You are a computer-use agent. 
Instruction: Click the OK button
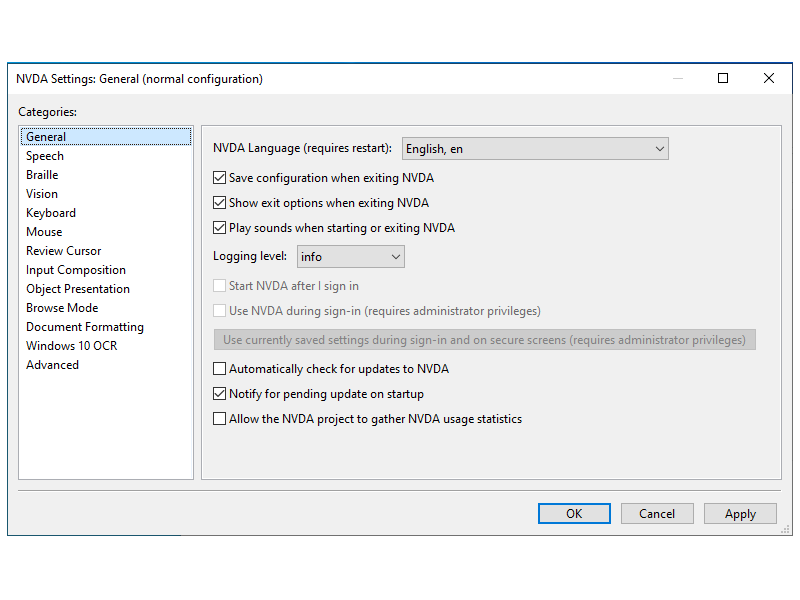tap(574, 513)
